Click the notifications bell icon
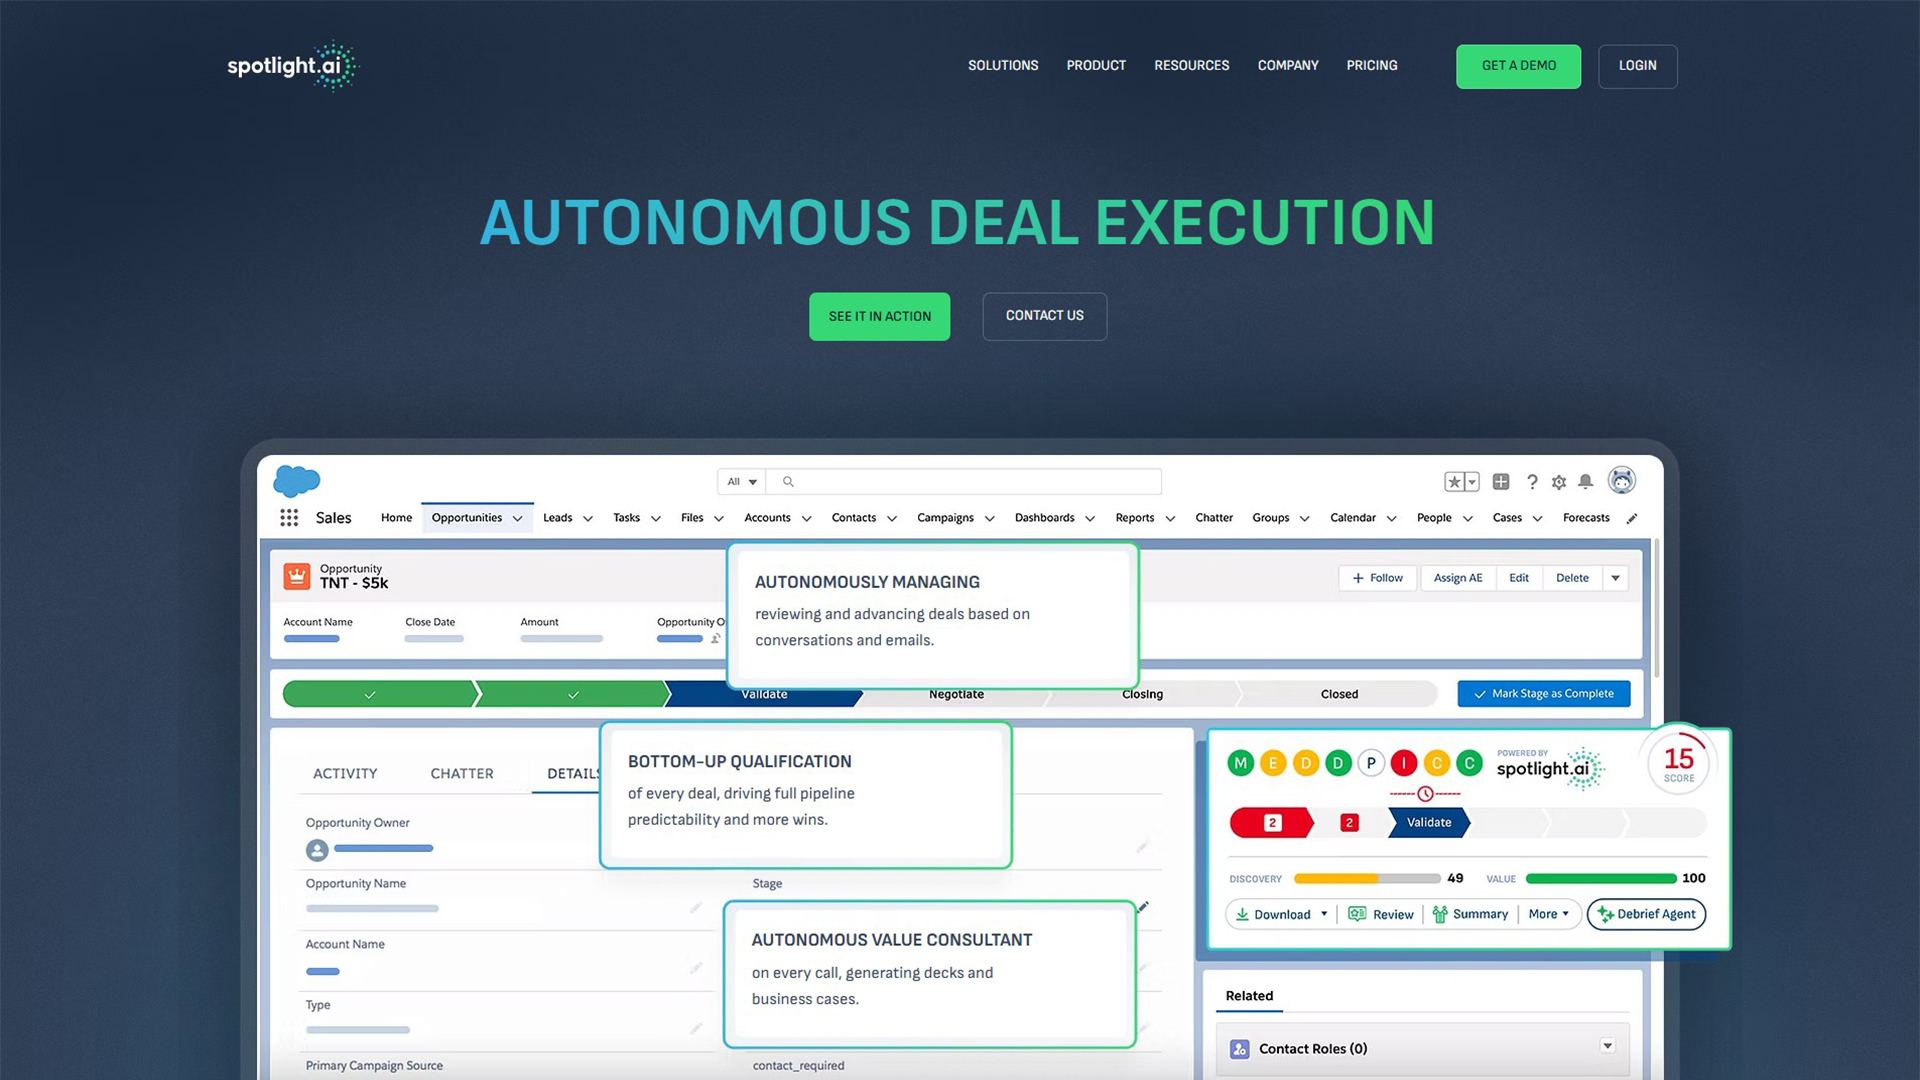 click(x=1585, y=482)
